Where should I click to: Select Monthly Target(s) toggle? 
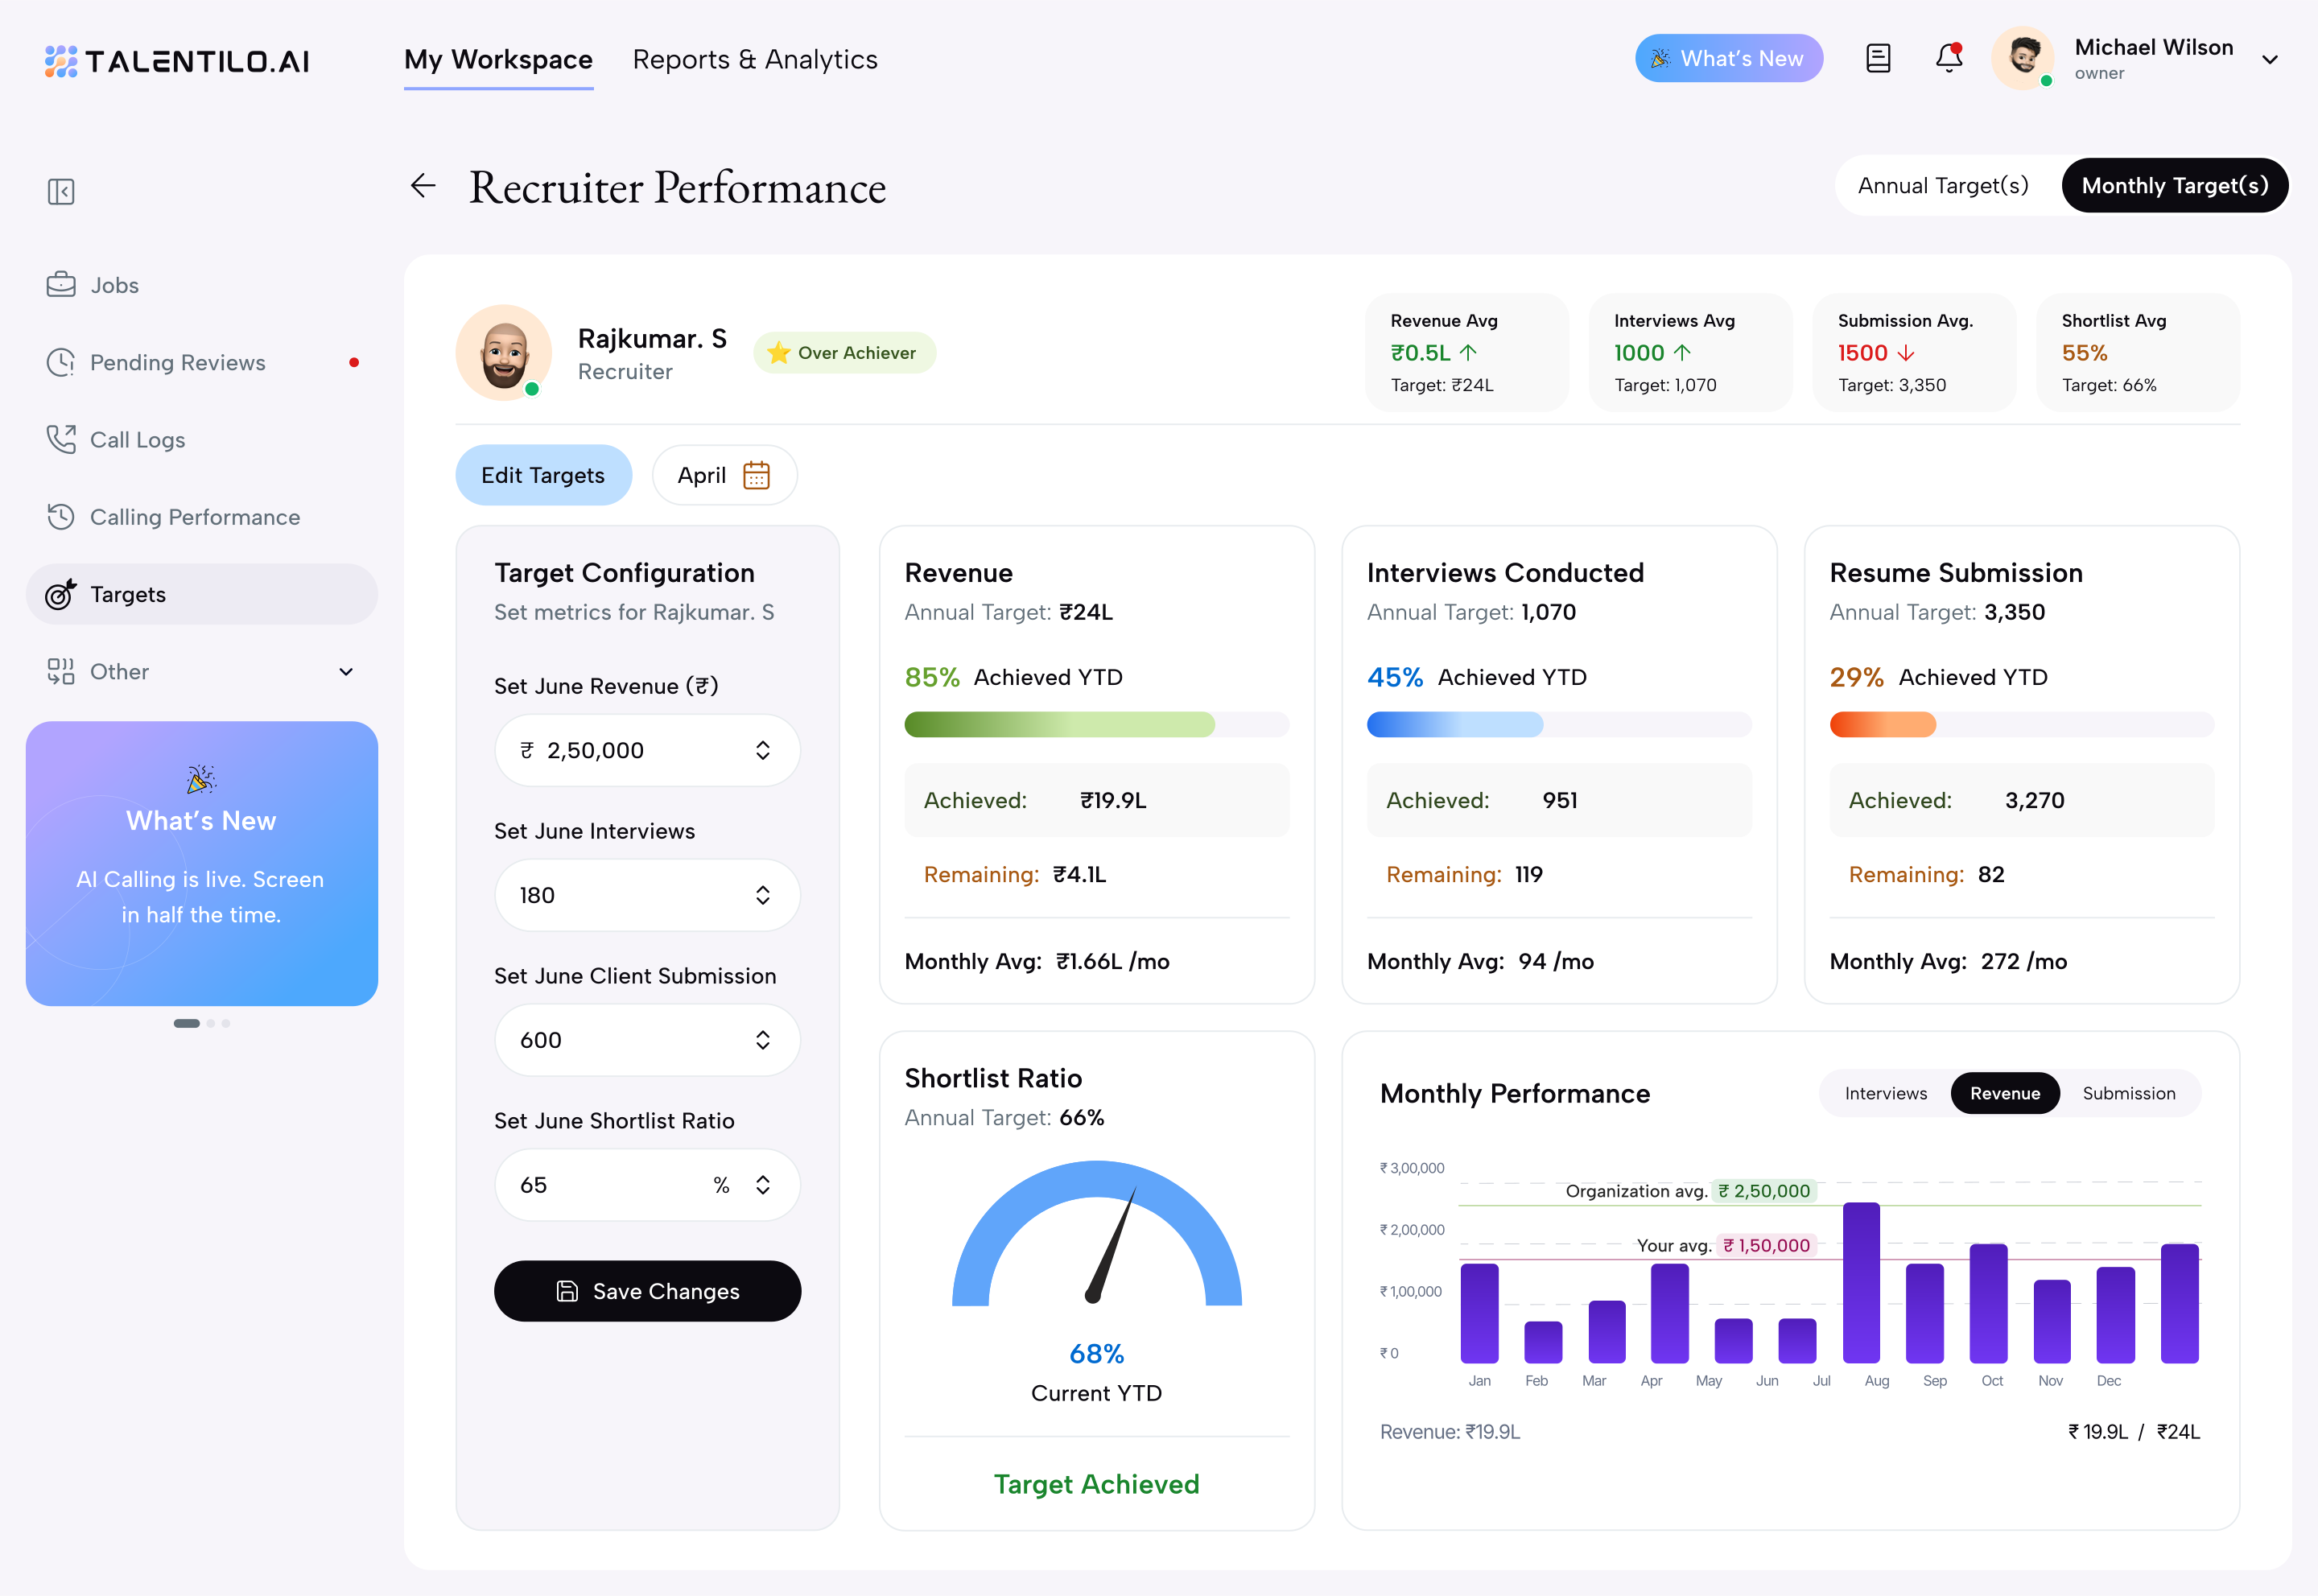(2175, 185)
